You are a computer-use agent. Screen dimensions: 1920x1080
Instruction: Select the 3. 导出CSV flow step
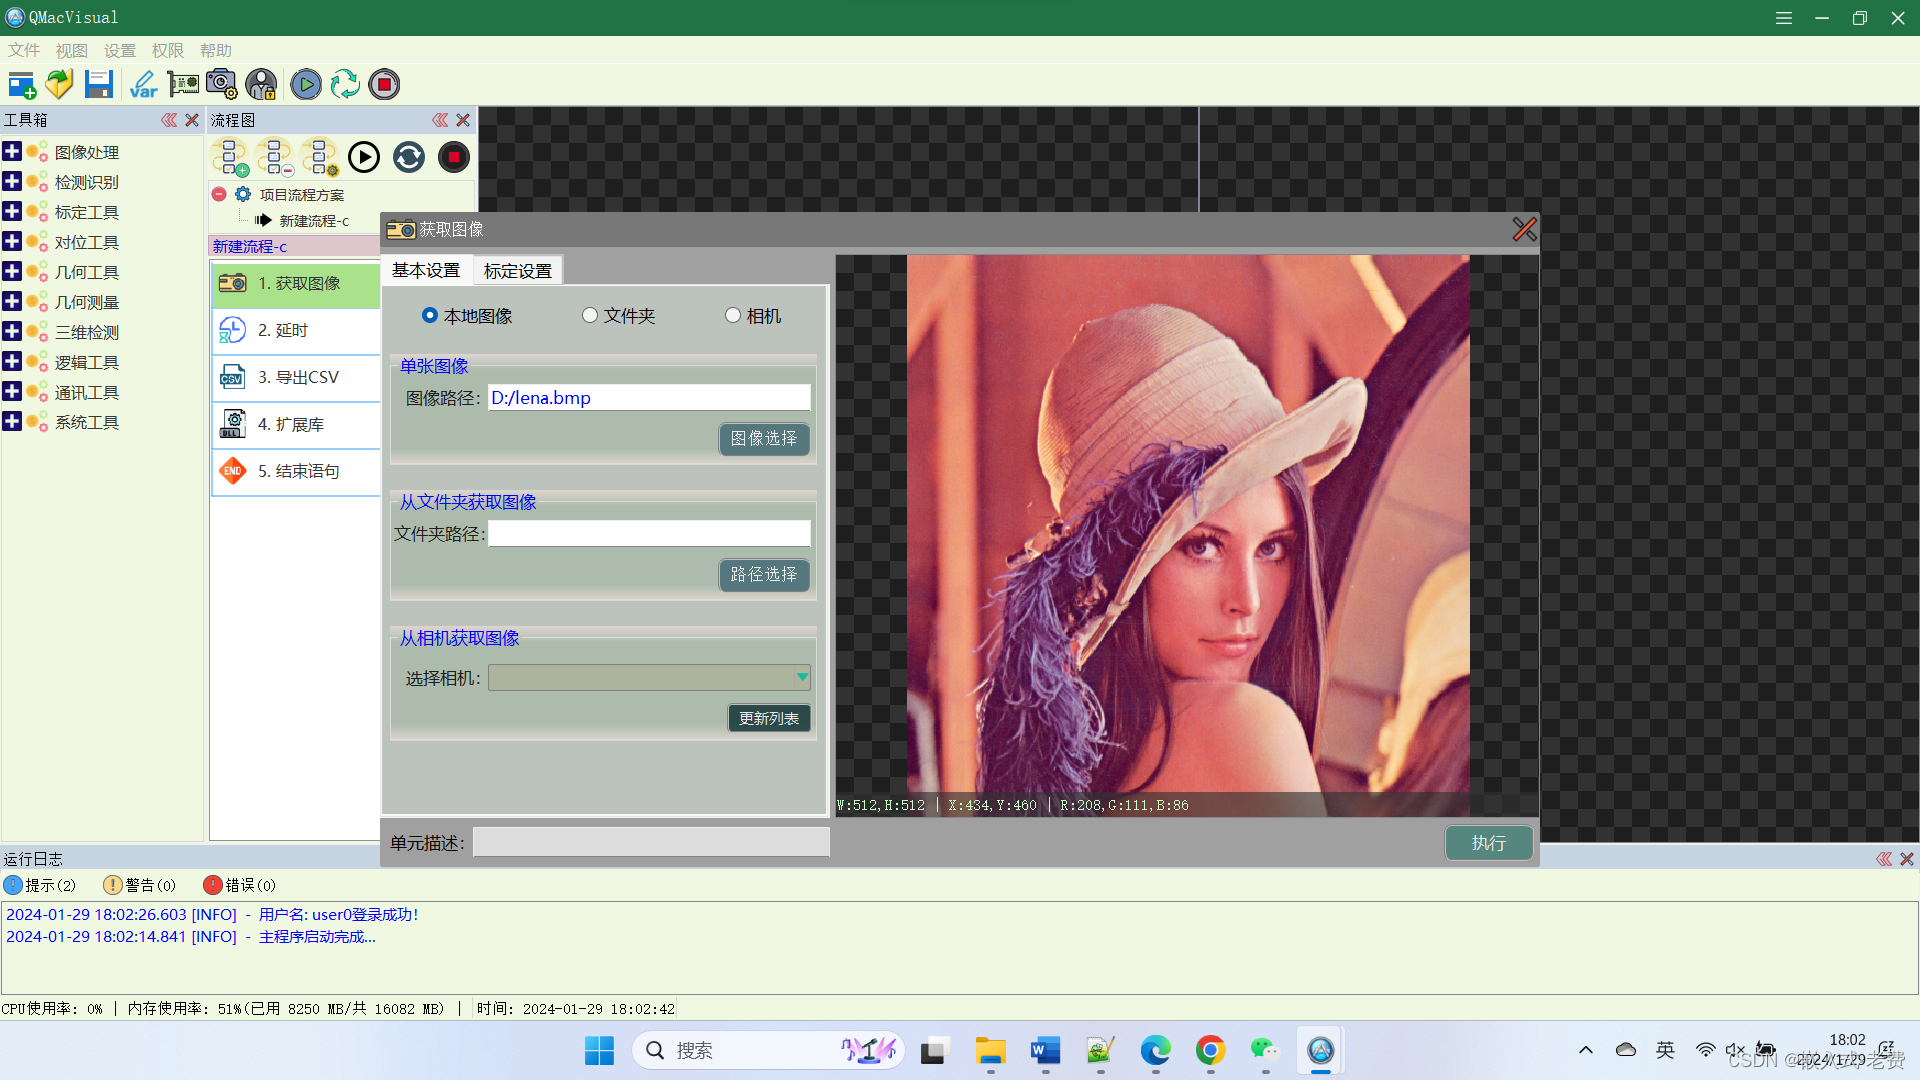pyautogui.click(x=296, y=377)
